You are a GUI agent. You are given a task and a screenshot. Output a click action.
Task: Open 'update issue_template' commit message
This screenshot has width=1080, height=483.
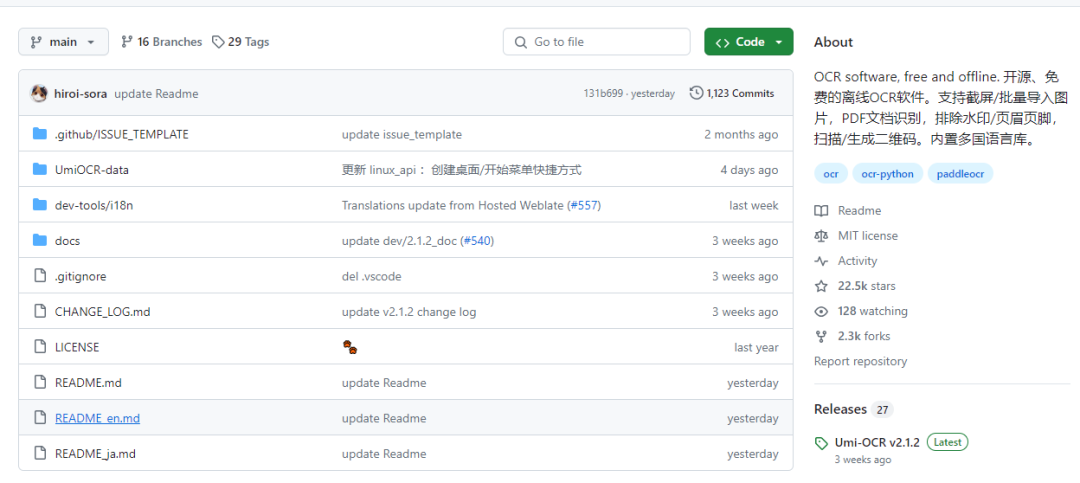tap(402, 134)
